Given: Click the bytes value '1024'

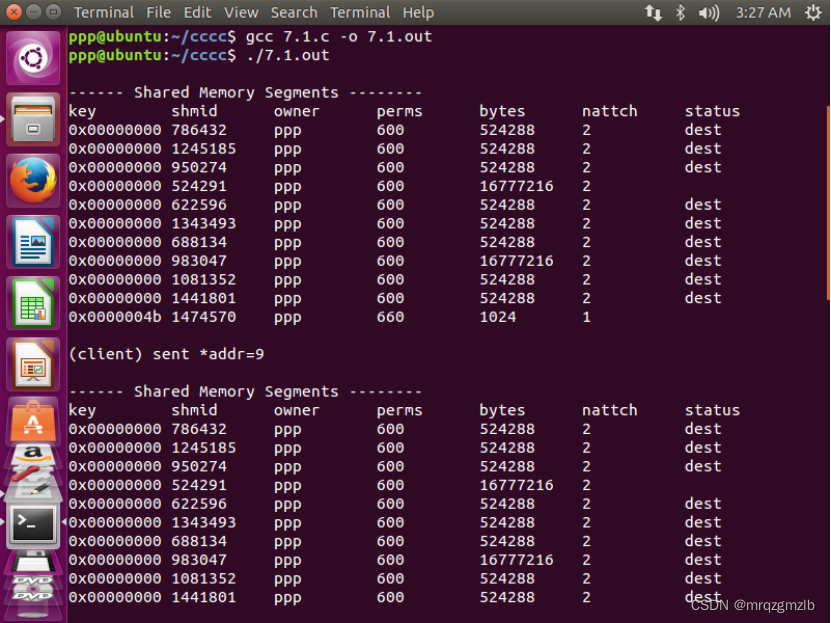Looking at the screenshot, I should pyautogui.click(x=498, y=317).
